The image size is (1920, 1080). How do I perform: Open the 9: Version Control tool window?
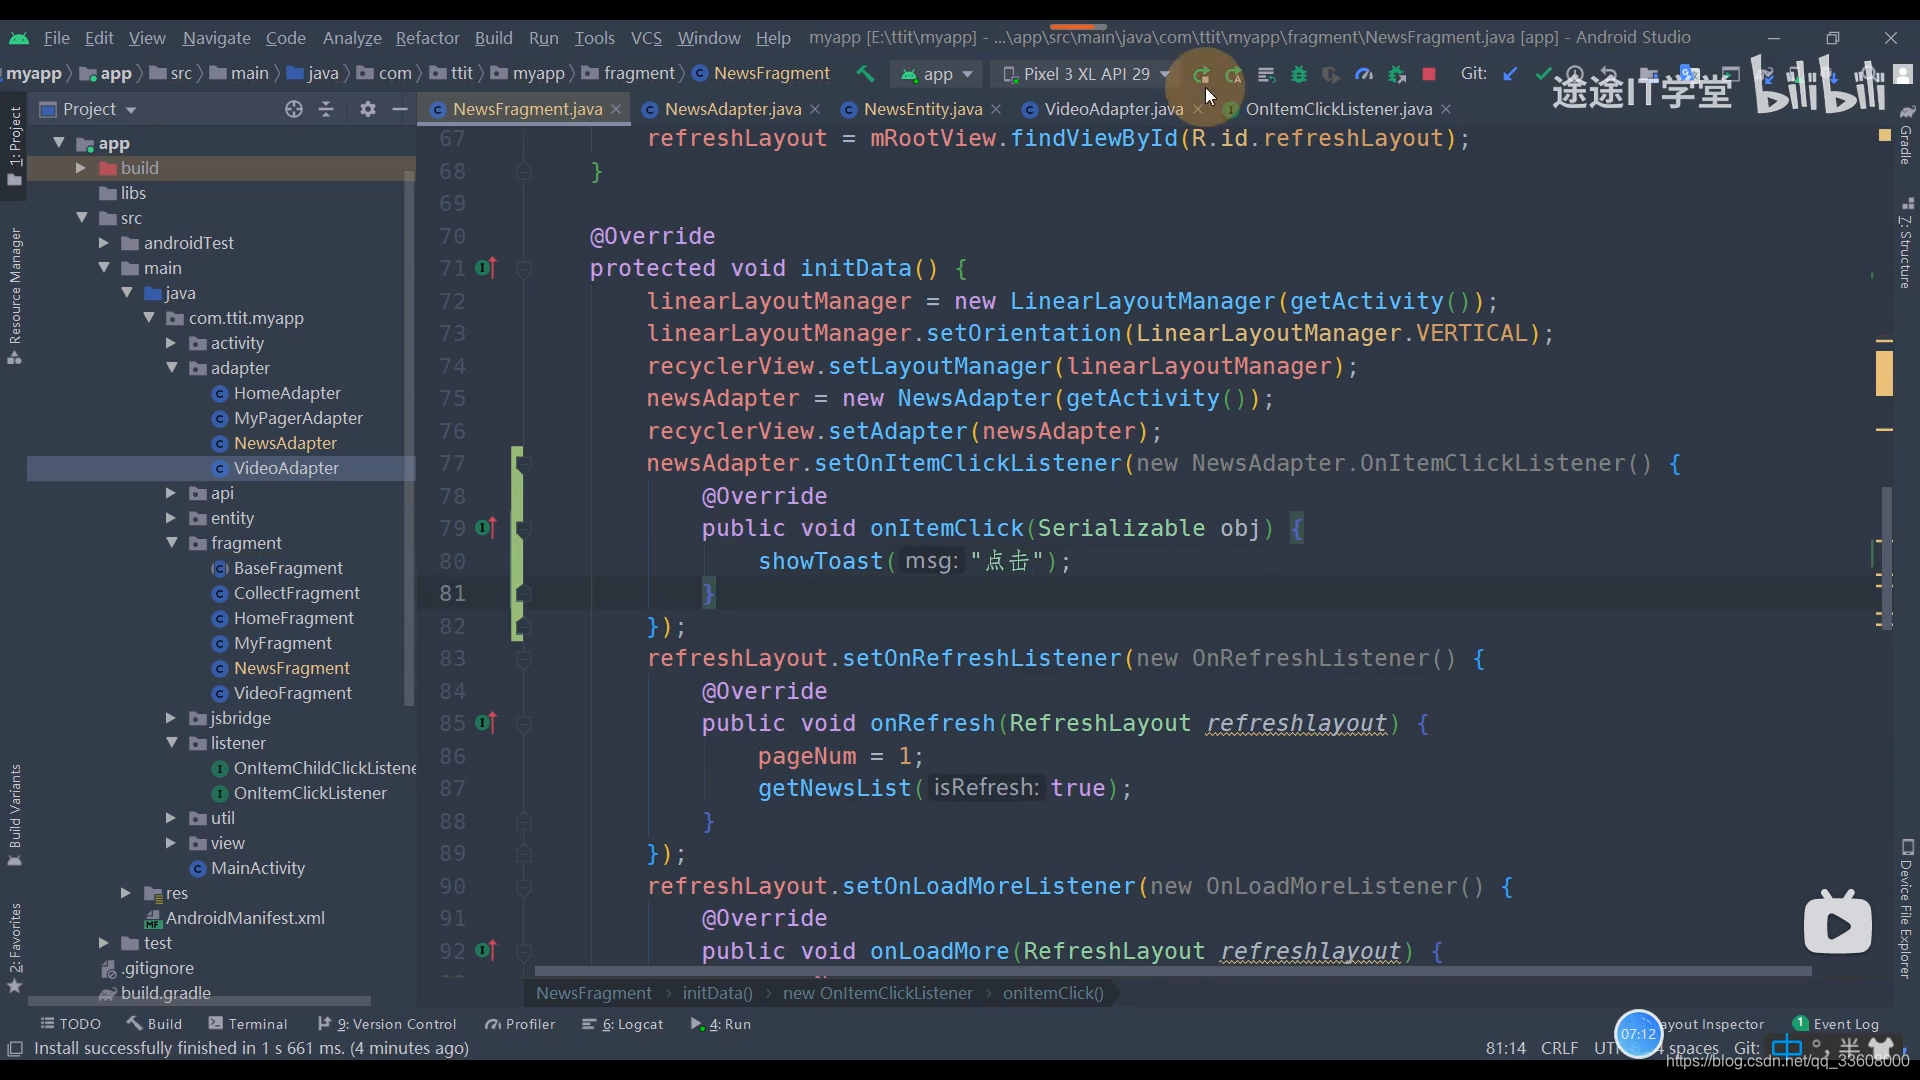coord(387,1024)
